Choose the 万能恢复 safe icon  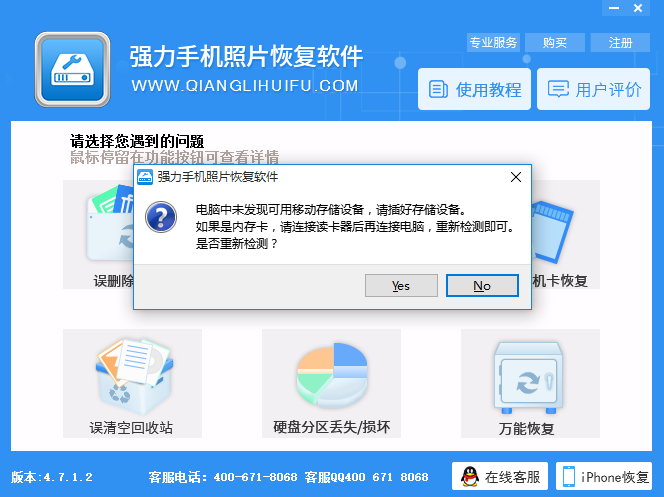coord(528,378)
